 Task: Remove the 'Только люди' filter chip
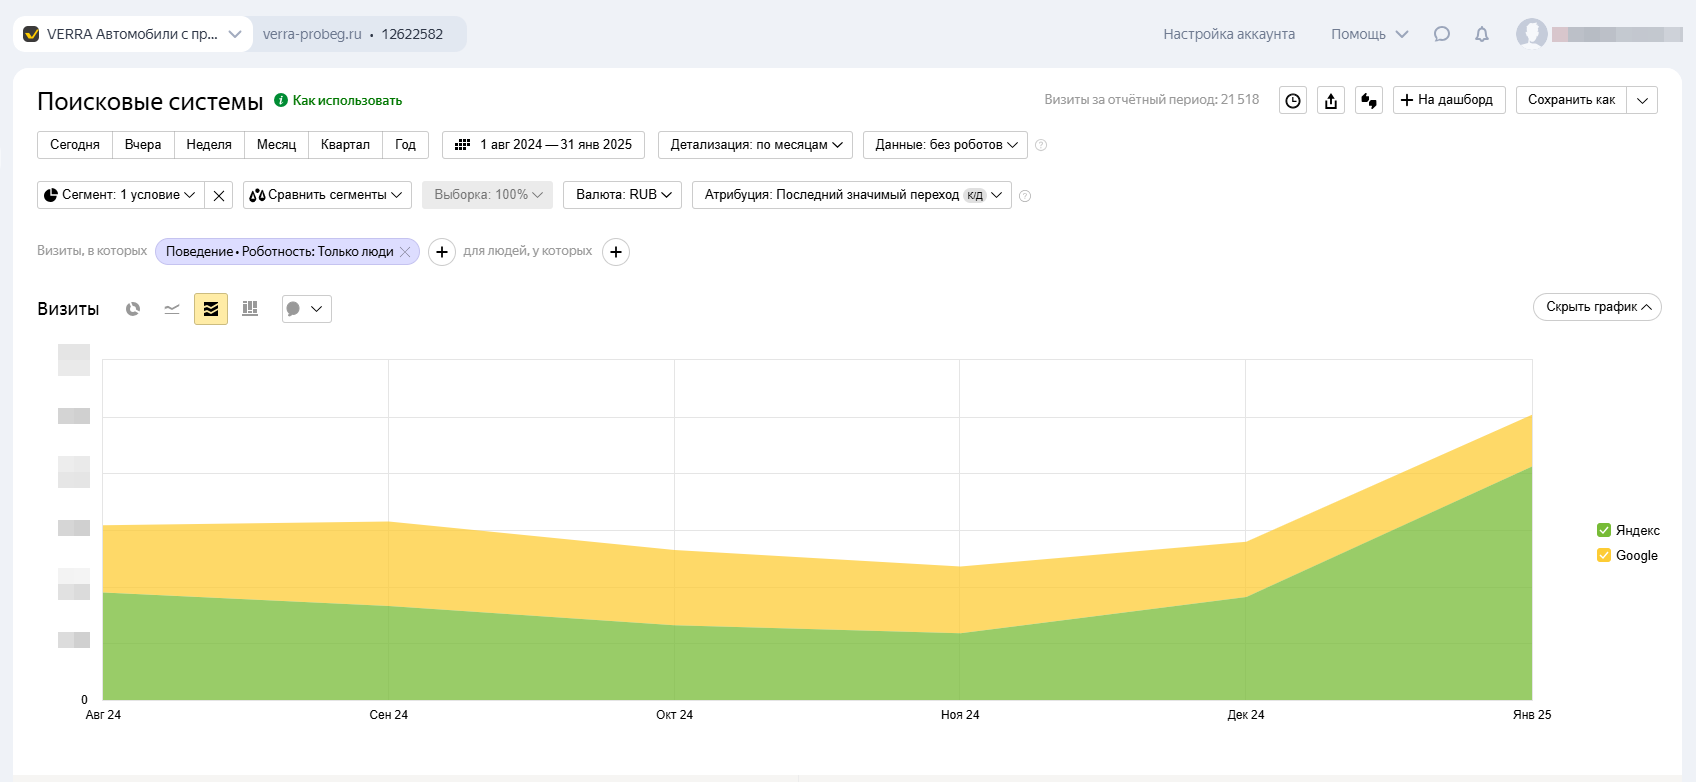(x=405, y=252)
